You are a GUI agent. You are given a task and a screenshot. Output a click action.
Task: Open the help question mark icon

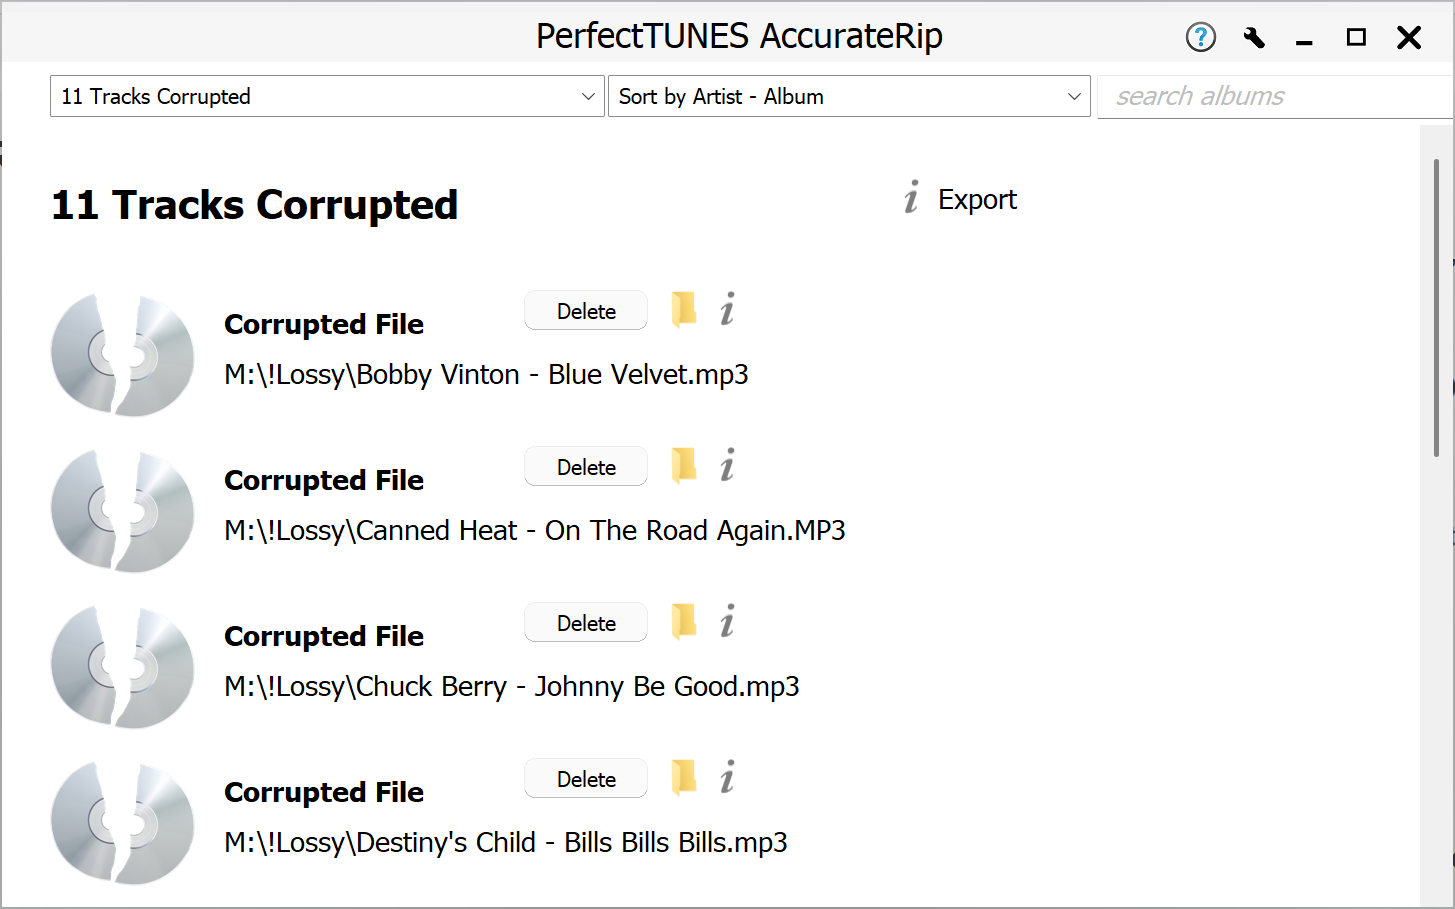point(1200,38)
